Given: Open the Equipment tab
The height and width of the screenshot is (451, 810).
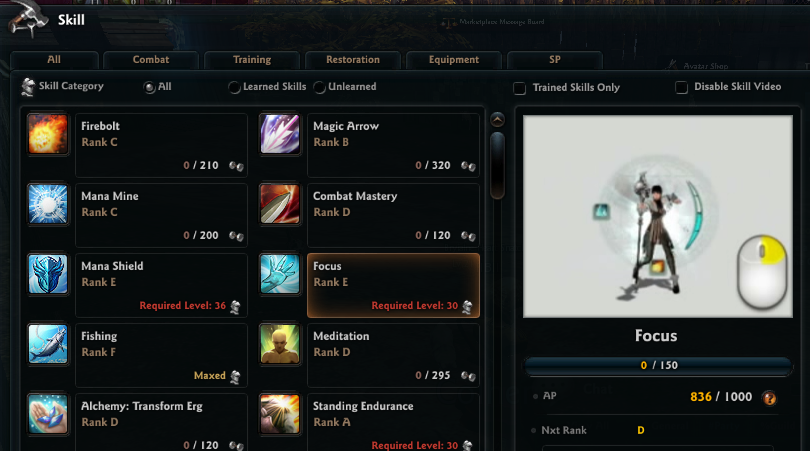Looking at the screenshot, I should [454, 60].
